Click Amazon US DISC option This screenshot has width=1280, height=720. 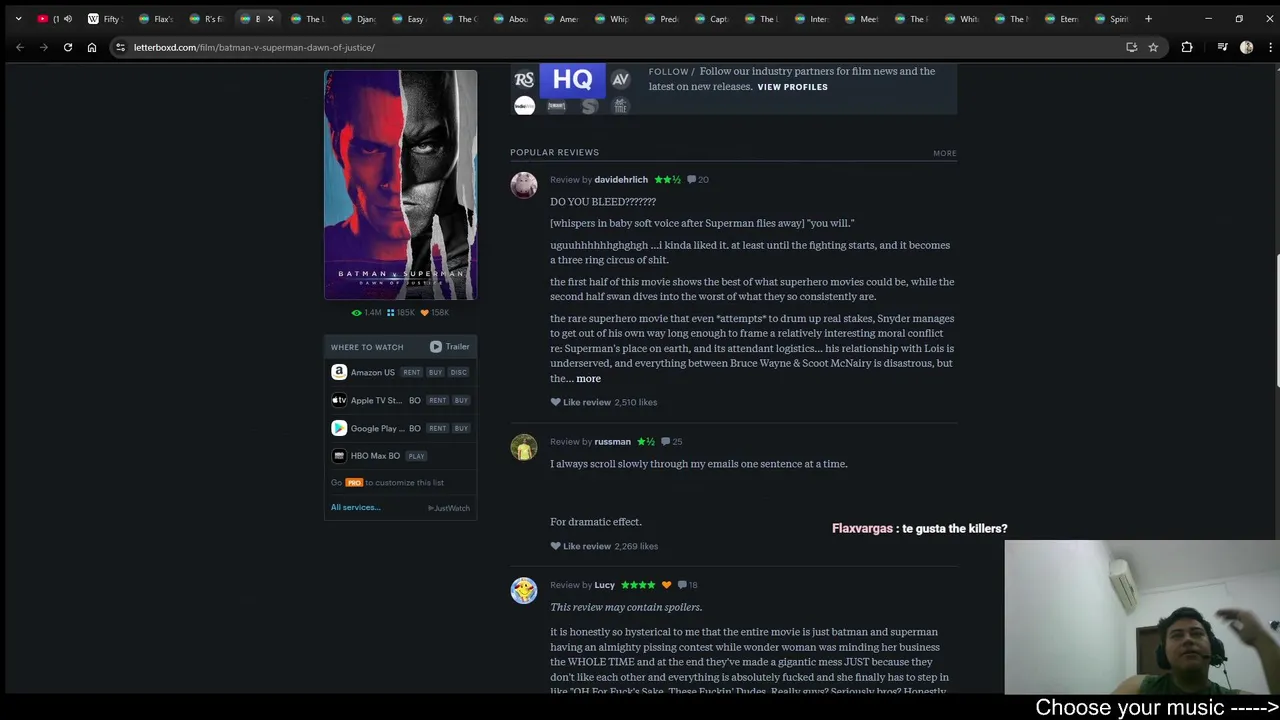(x=458, y=373)
